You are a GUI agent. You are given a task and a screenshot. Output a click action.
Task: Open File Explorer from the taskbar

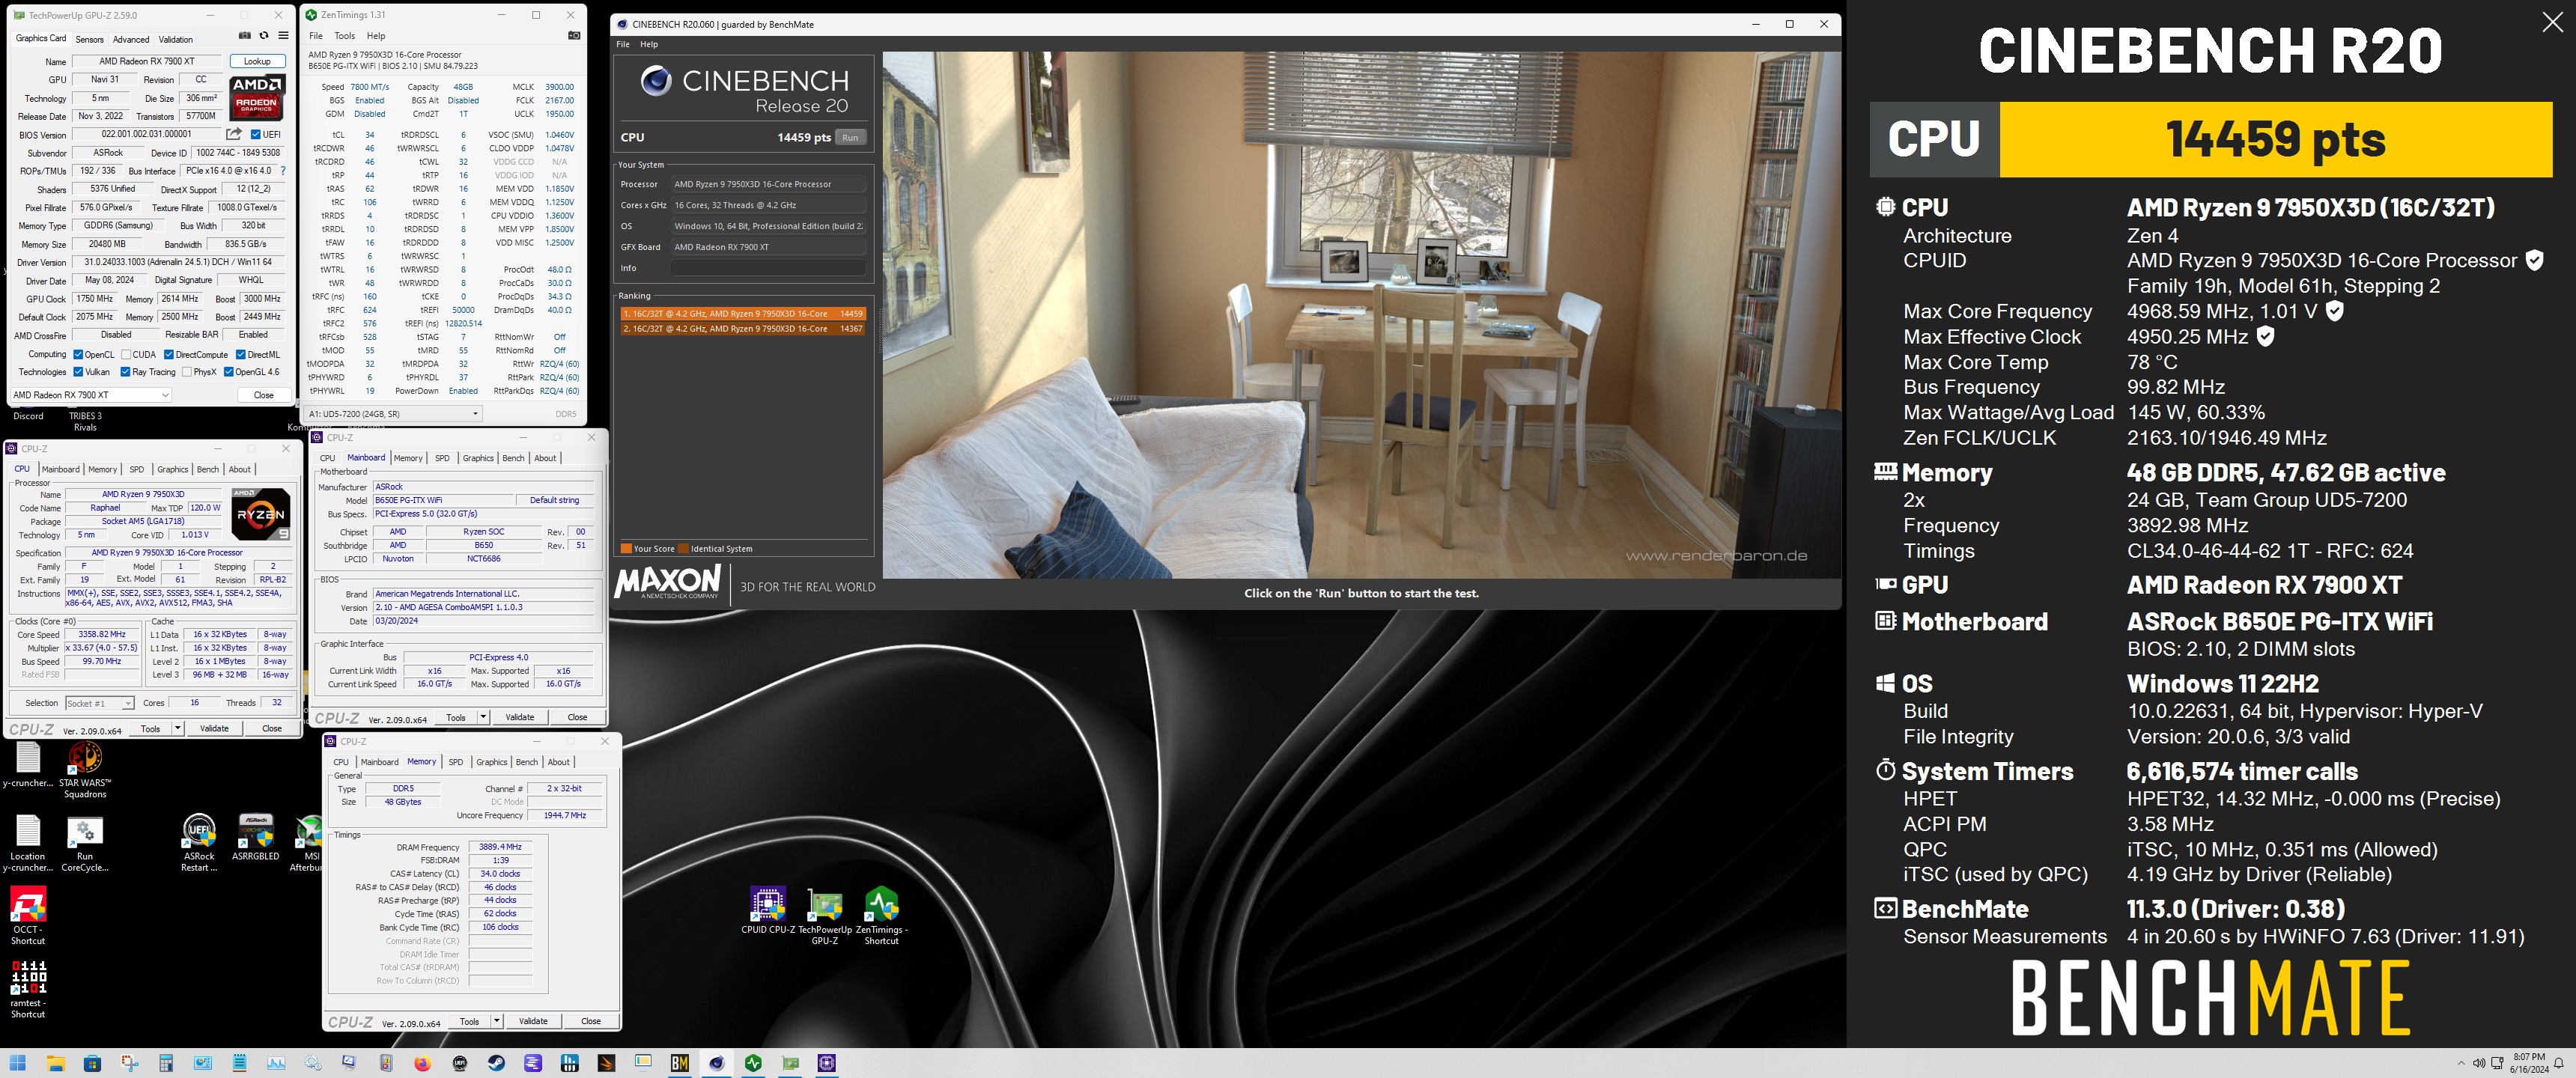[55, 1063]
